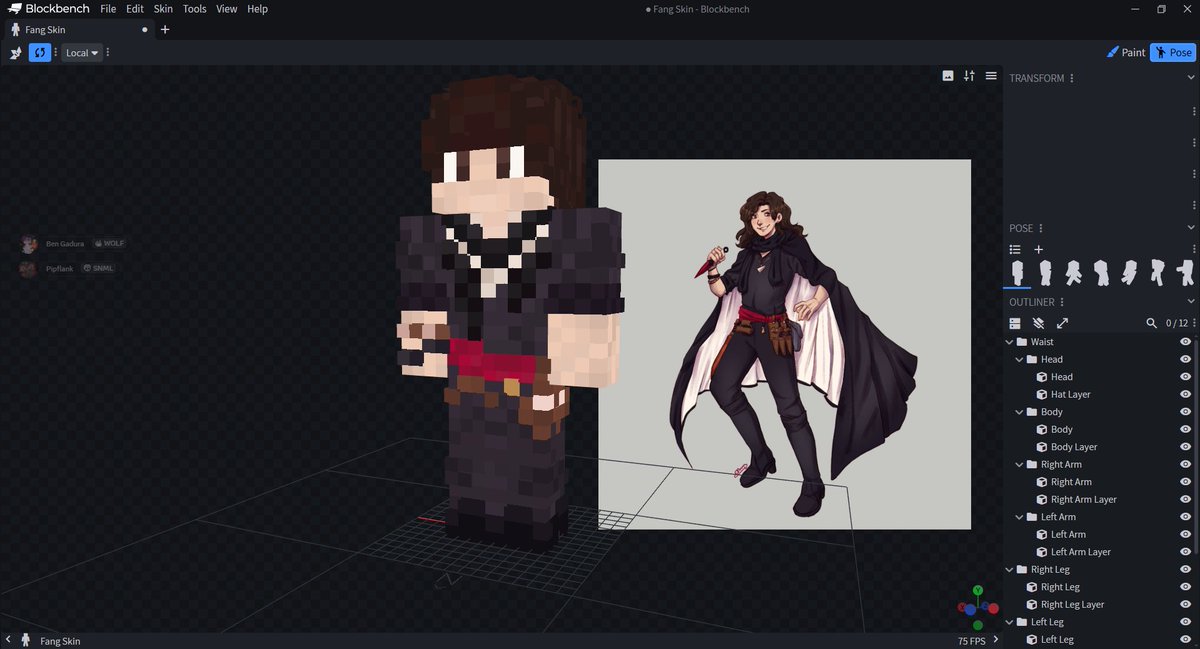The width and height of the screenshot is (1200, 649).
Task: Open a new tab with the plus button
Action: click(165, 29)
